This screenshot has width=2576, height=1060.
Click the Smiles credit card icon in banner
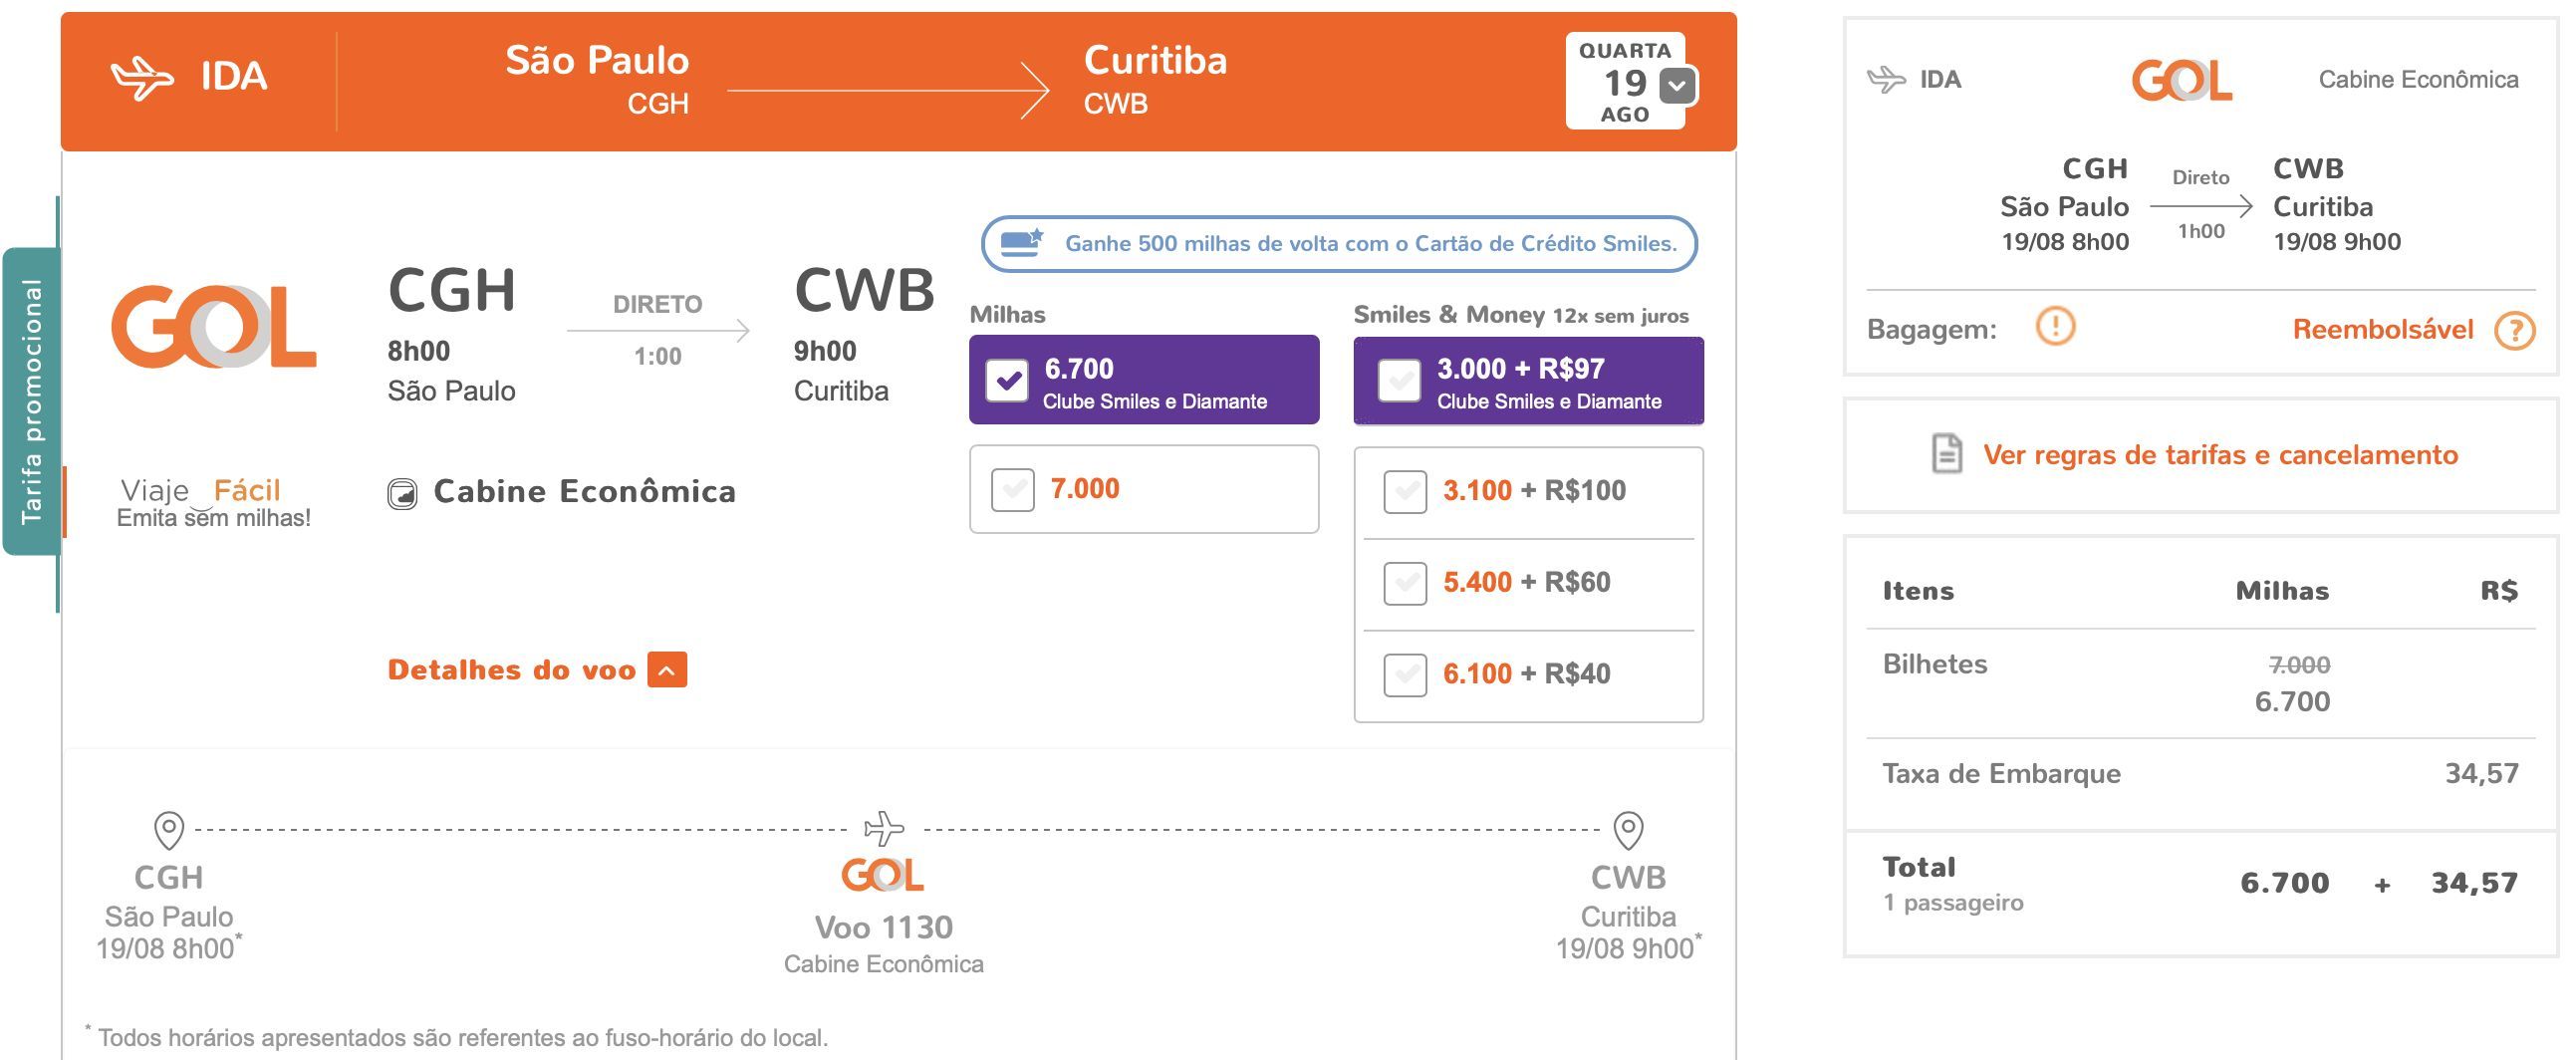click(1022, 243)
